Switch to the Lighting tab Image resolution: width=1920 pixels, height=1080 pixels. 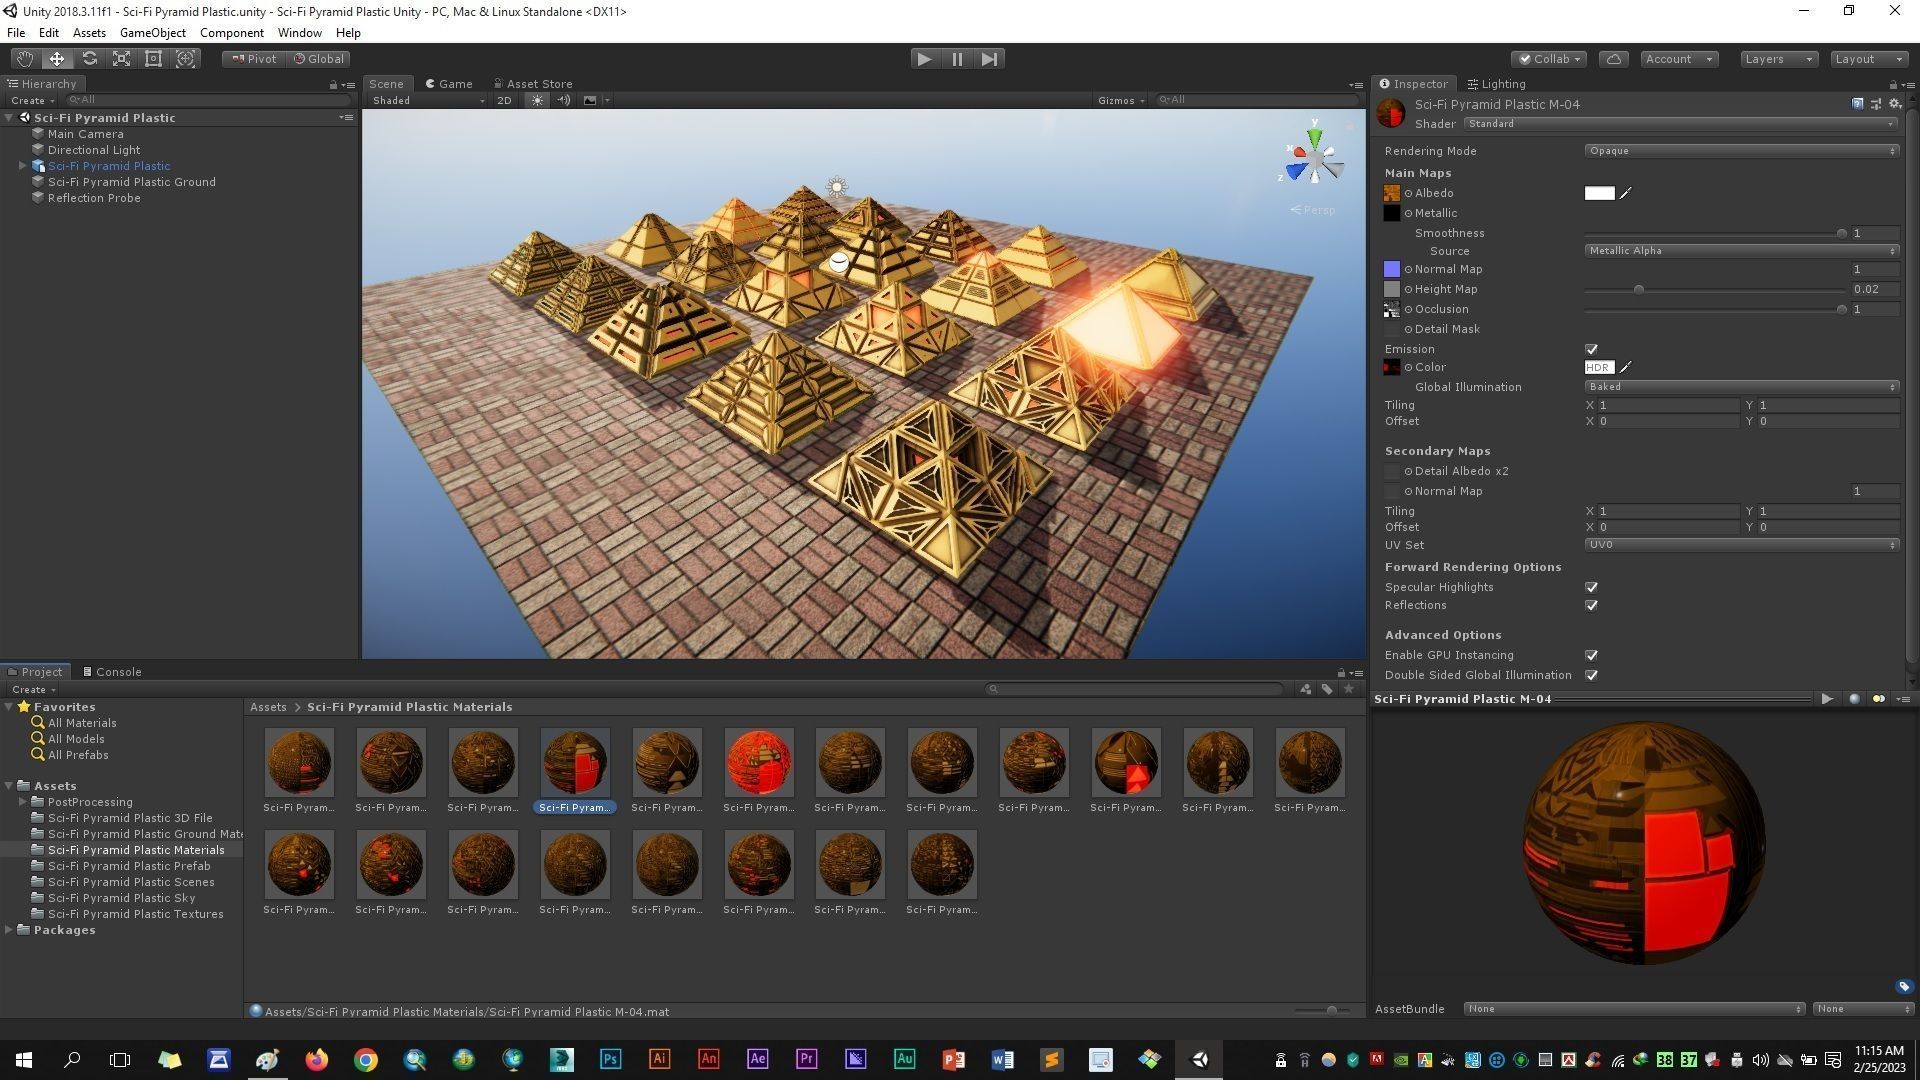[x=1496, y=84]
